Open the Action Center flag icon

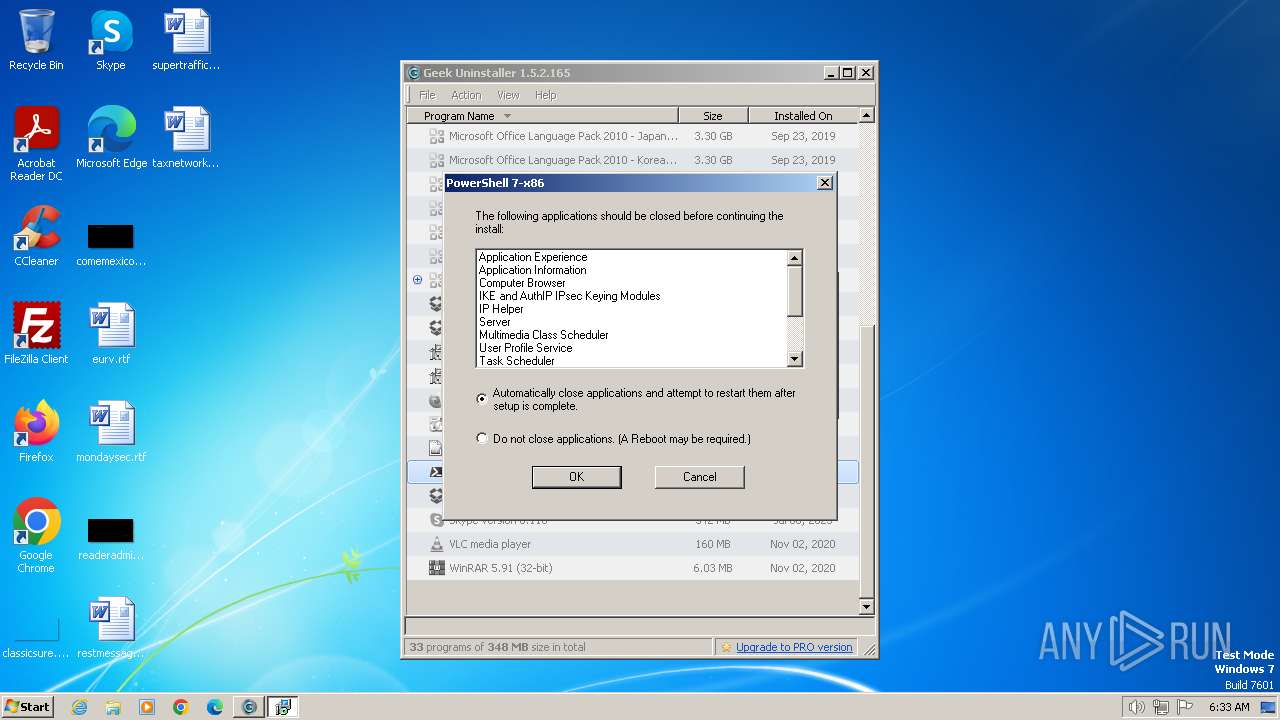pyautogui.click(x=1186, y=707)
